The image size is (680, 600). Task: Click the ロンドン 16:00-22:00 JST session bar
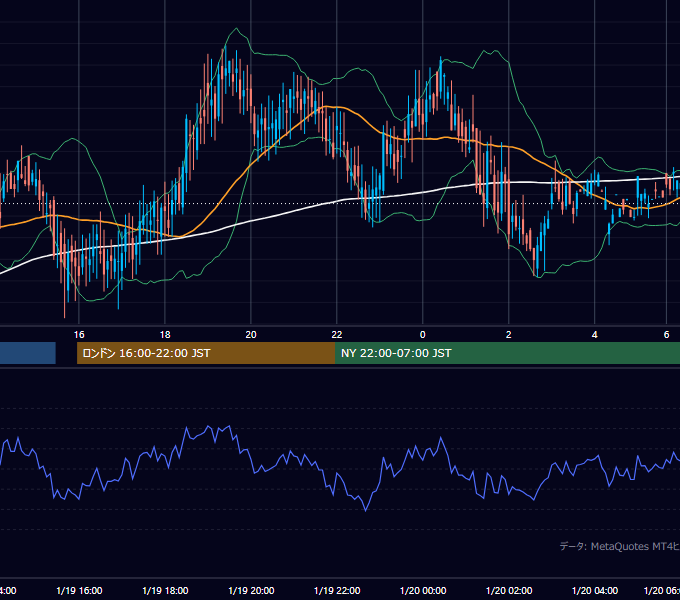[x=206, y=353]
